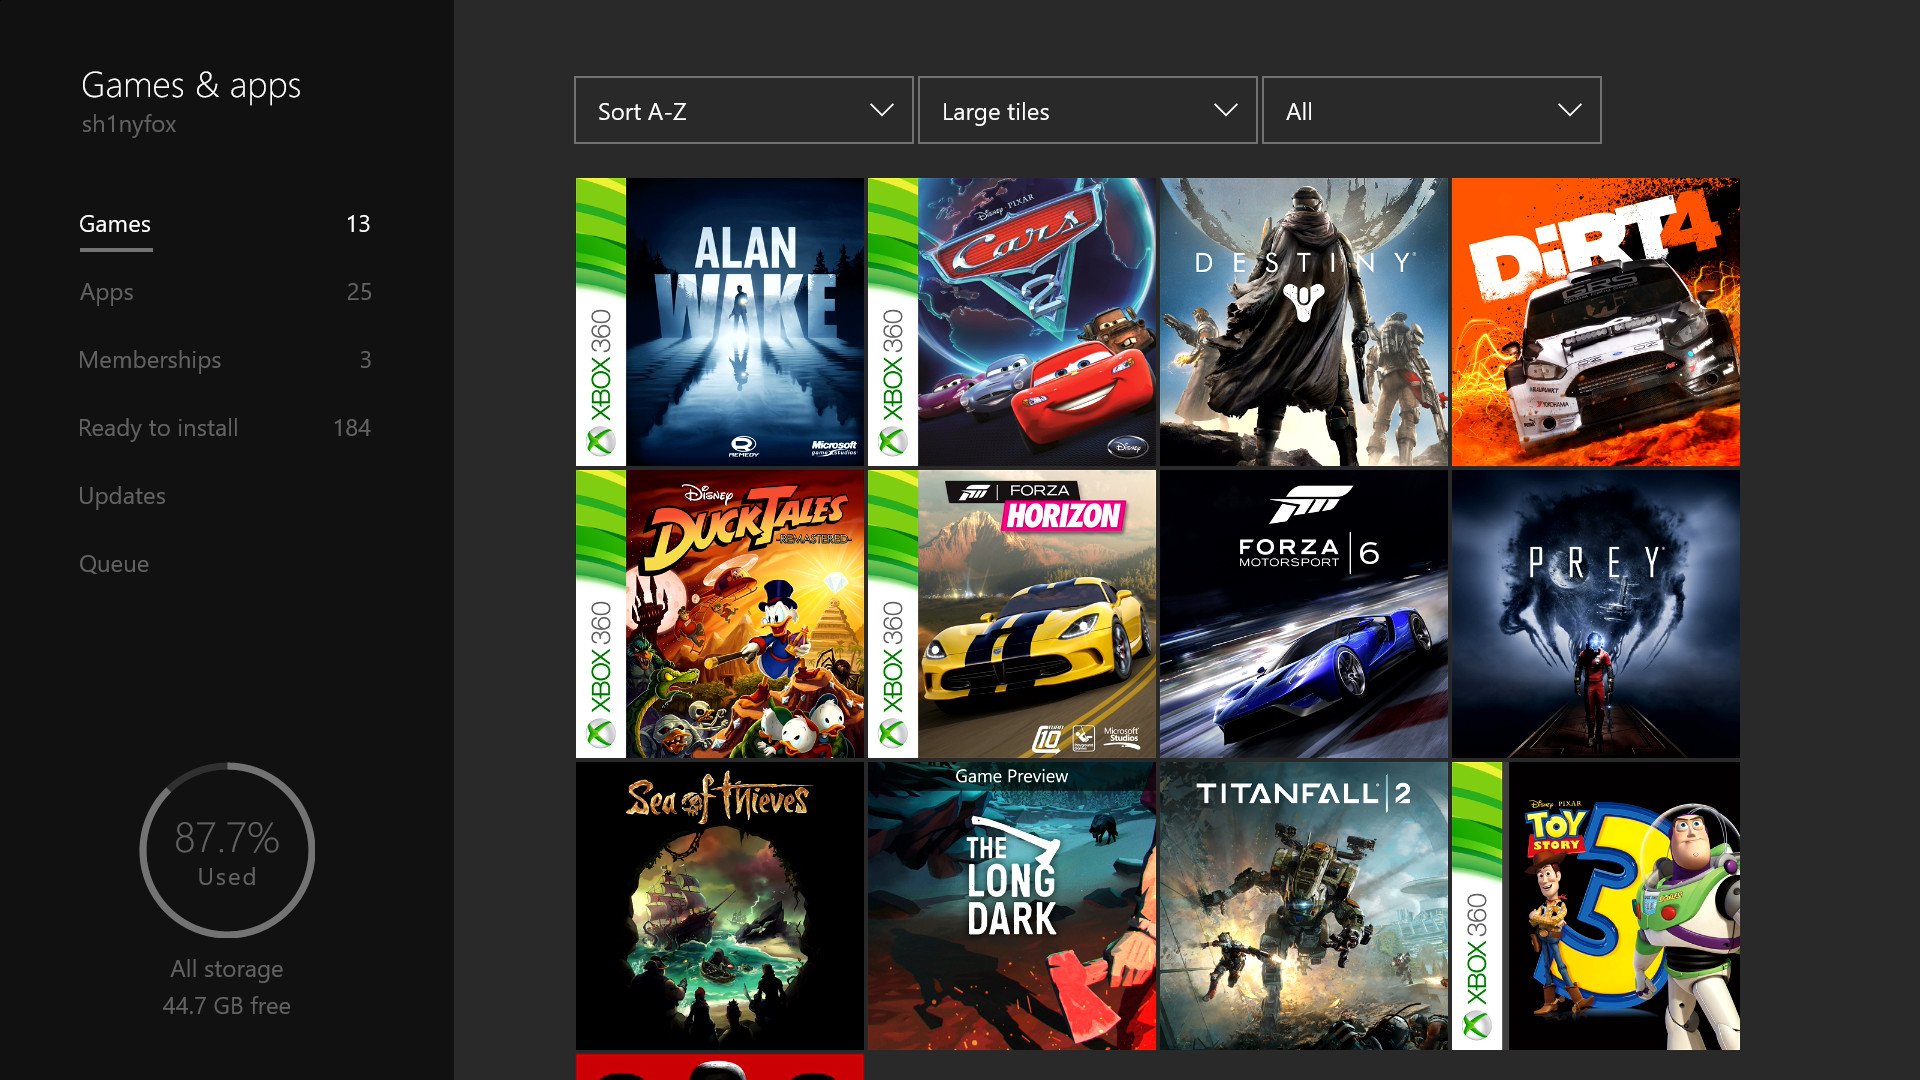
Task: Open The Long Dark game preview
Action: click(x=1010, y=905)
